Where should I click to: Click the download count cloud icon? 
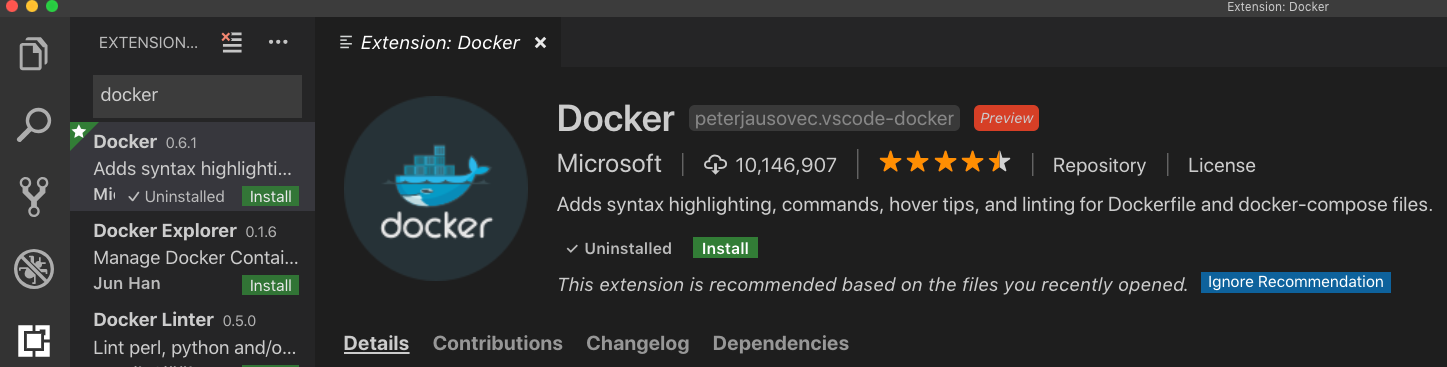pyautogui.click(x=715, y=164)
